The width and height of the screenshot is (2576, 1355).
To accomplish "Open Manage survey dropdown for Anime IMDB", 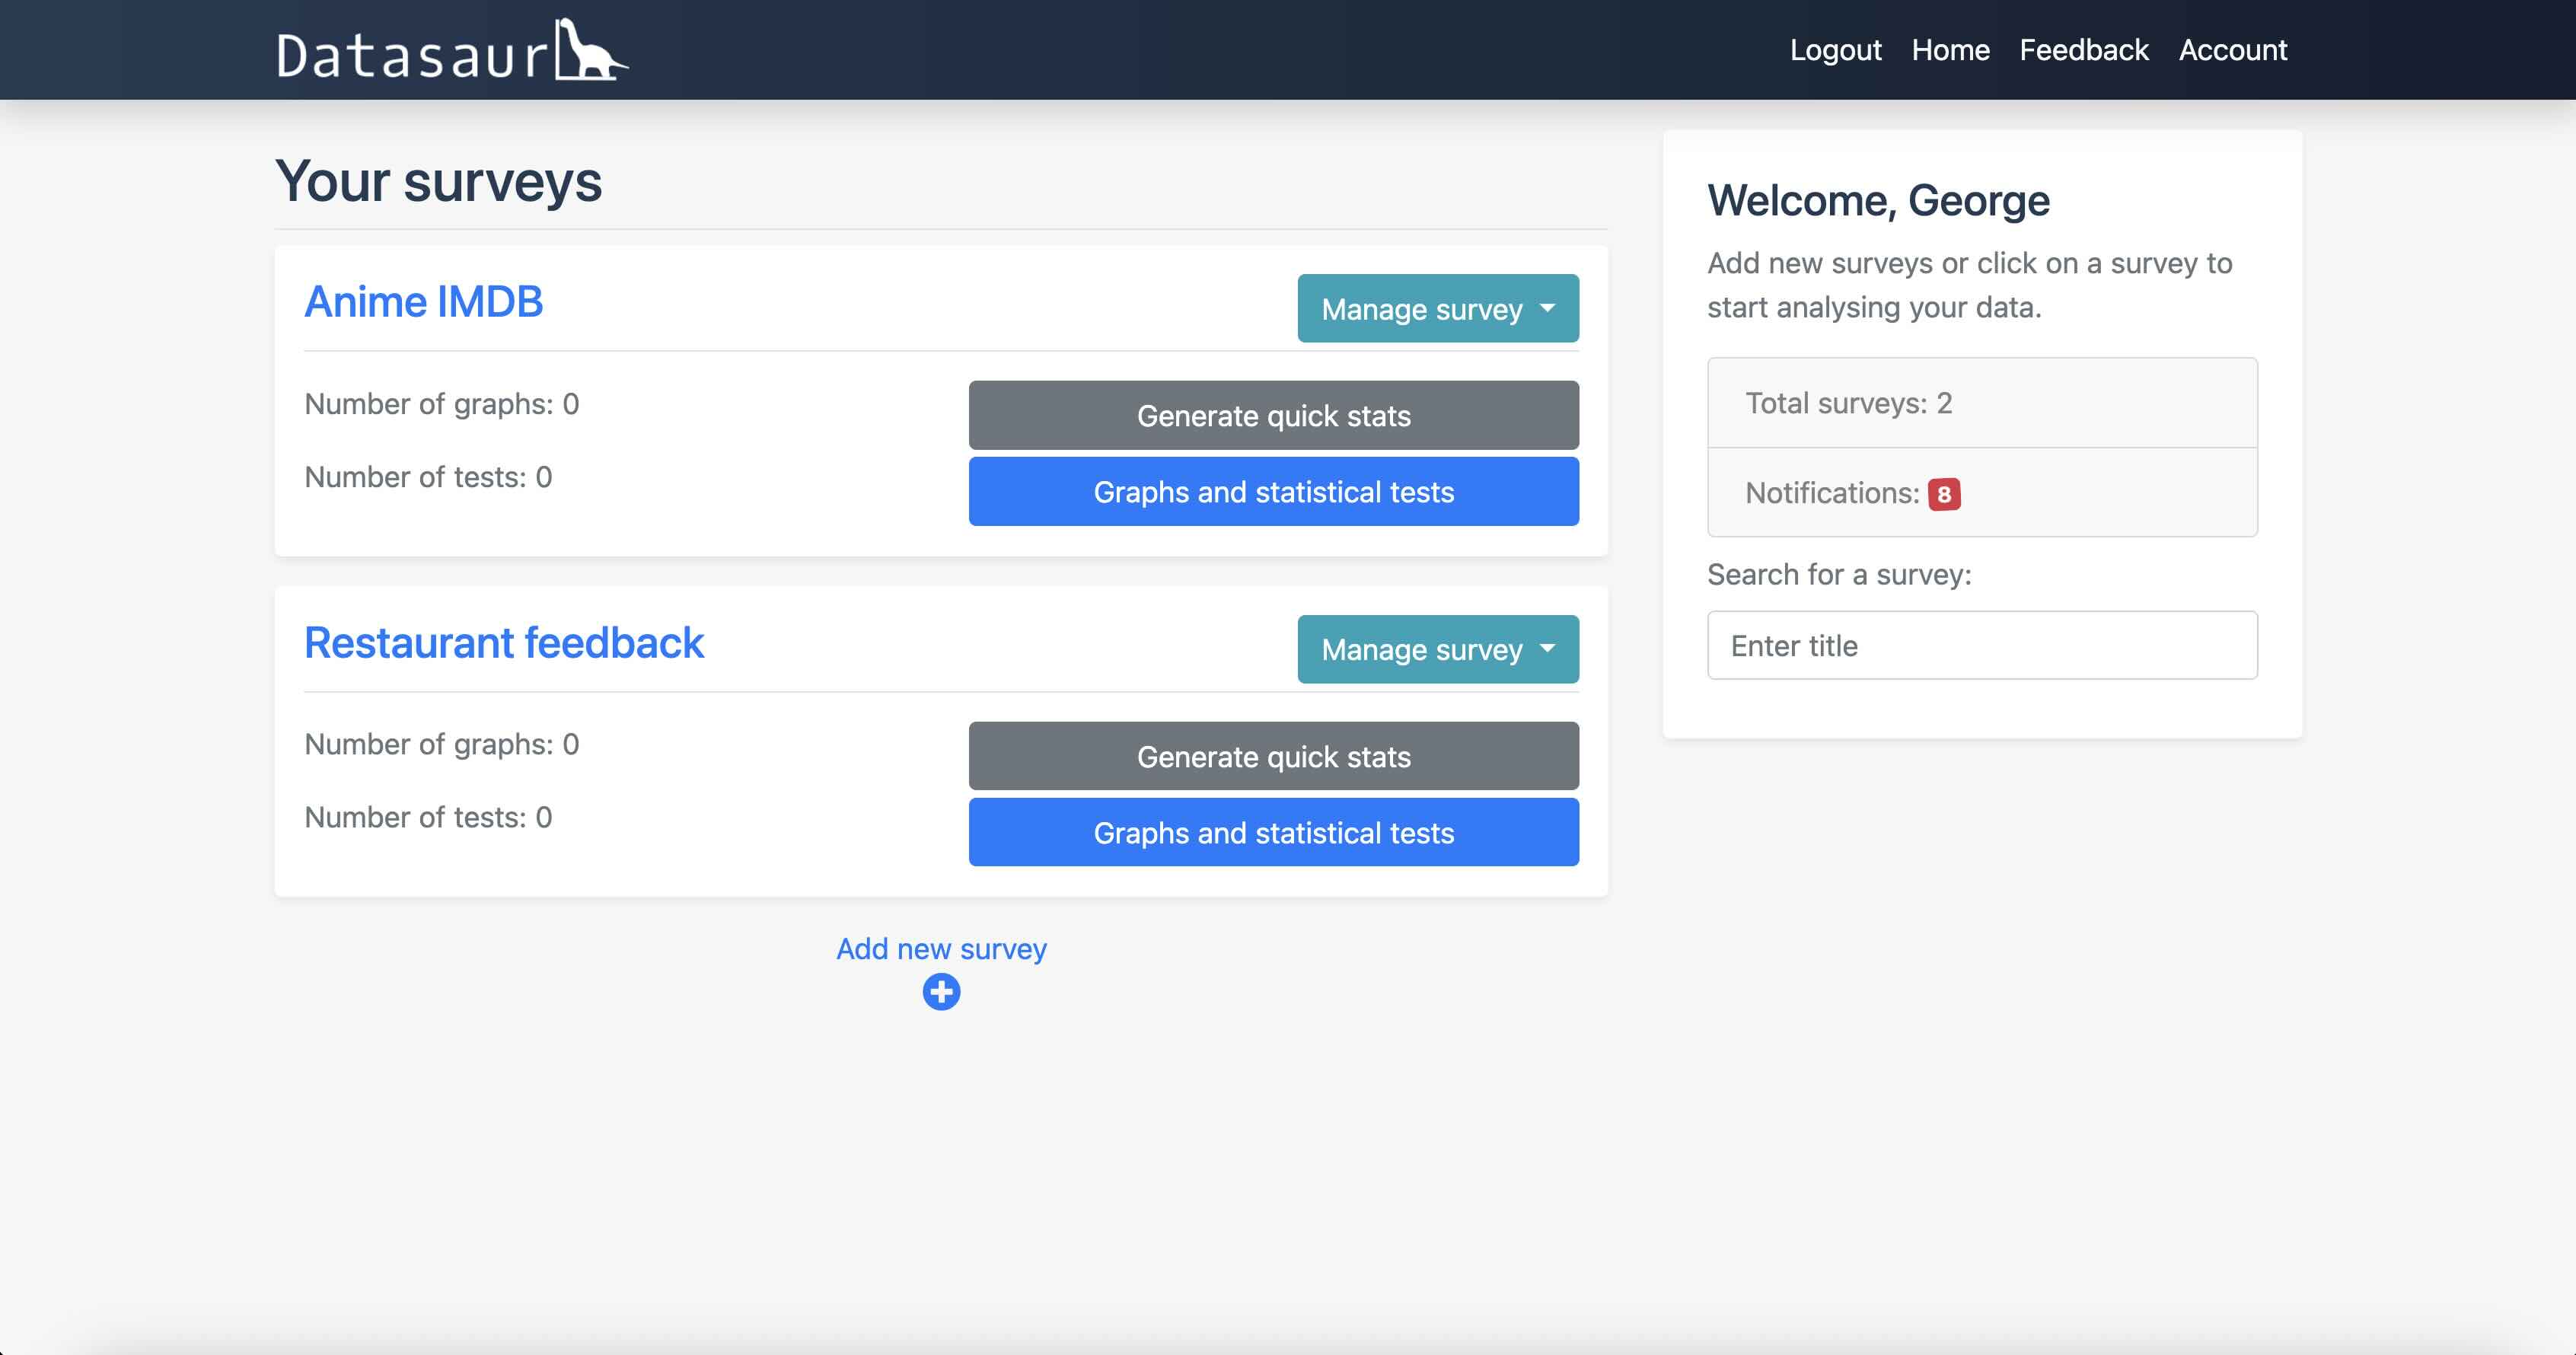I will [x=1437, y=309].
